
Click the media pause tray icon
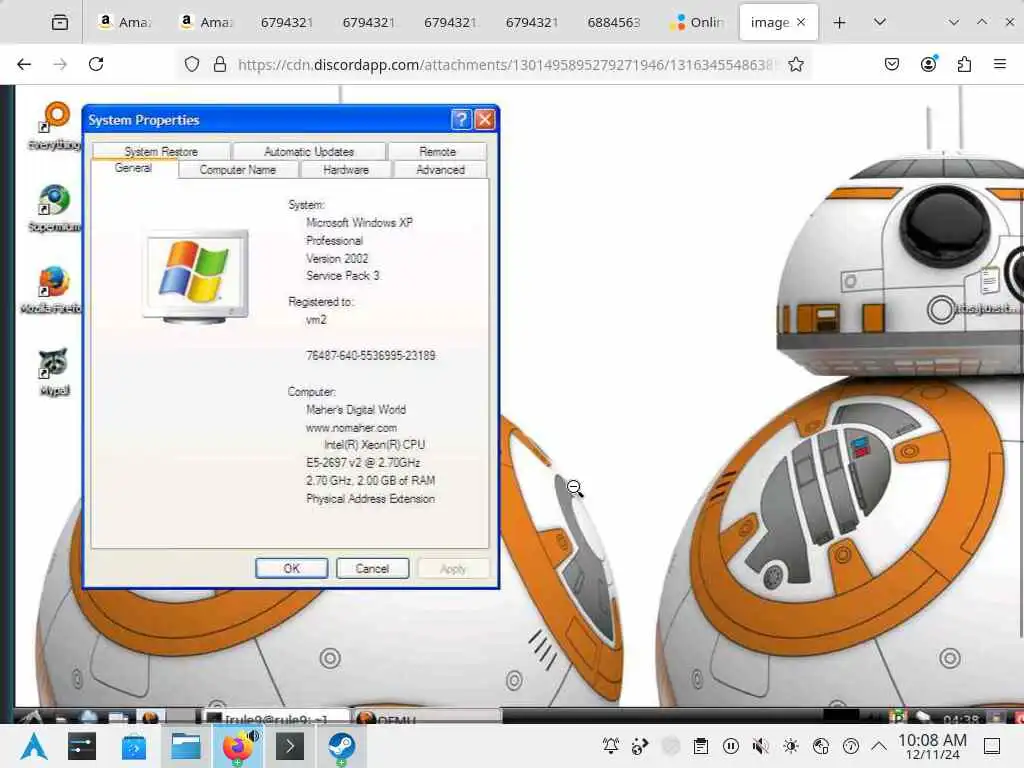[x=731, y=746]
